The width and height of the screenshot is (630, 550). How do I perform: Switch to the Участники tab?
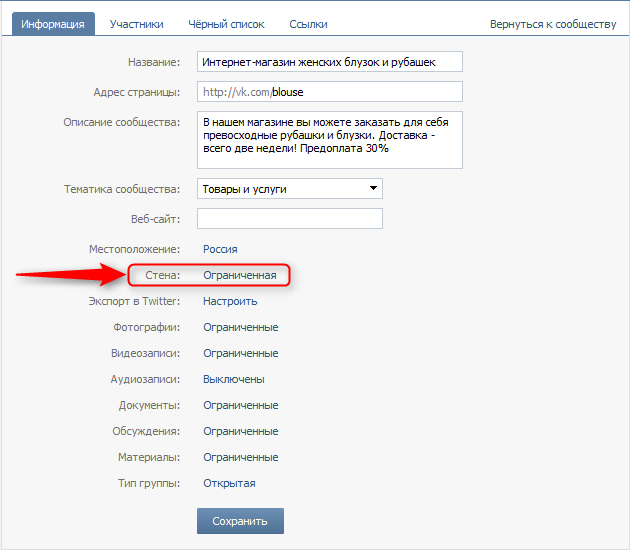[137, 24]
